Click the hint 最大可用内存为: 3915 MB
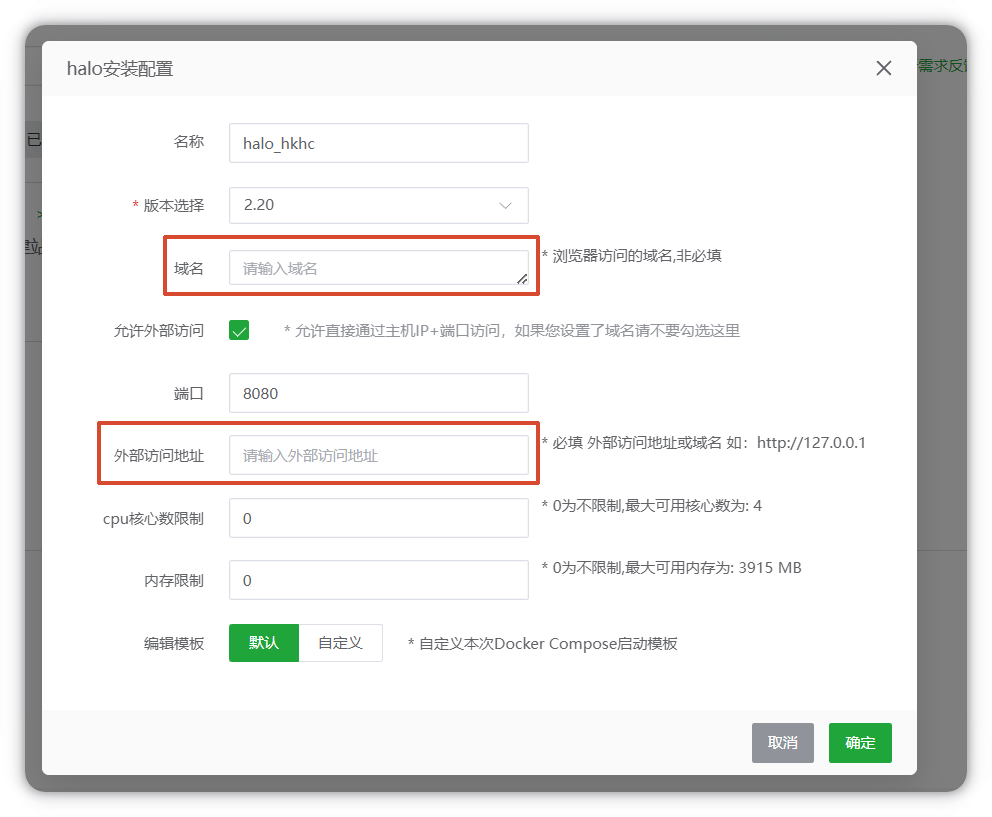992x817 pixels. pos(671,568)
